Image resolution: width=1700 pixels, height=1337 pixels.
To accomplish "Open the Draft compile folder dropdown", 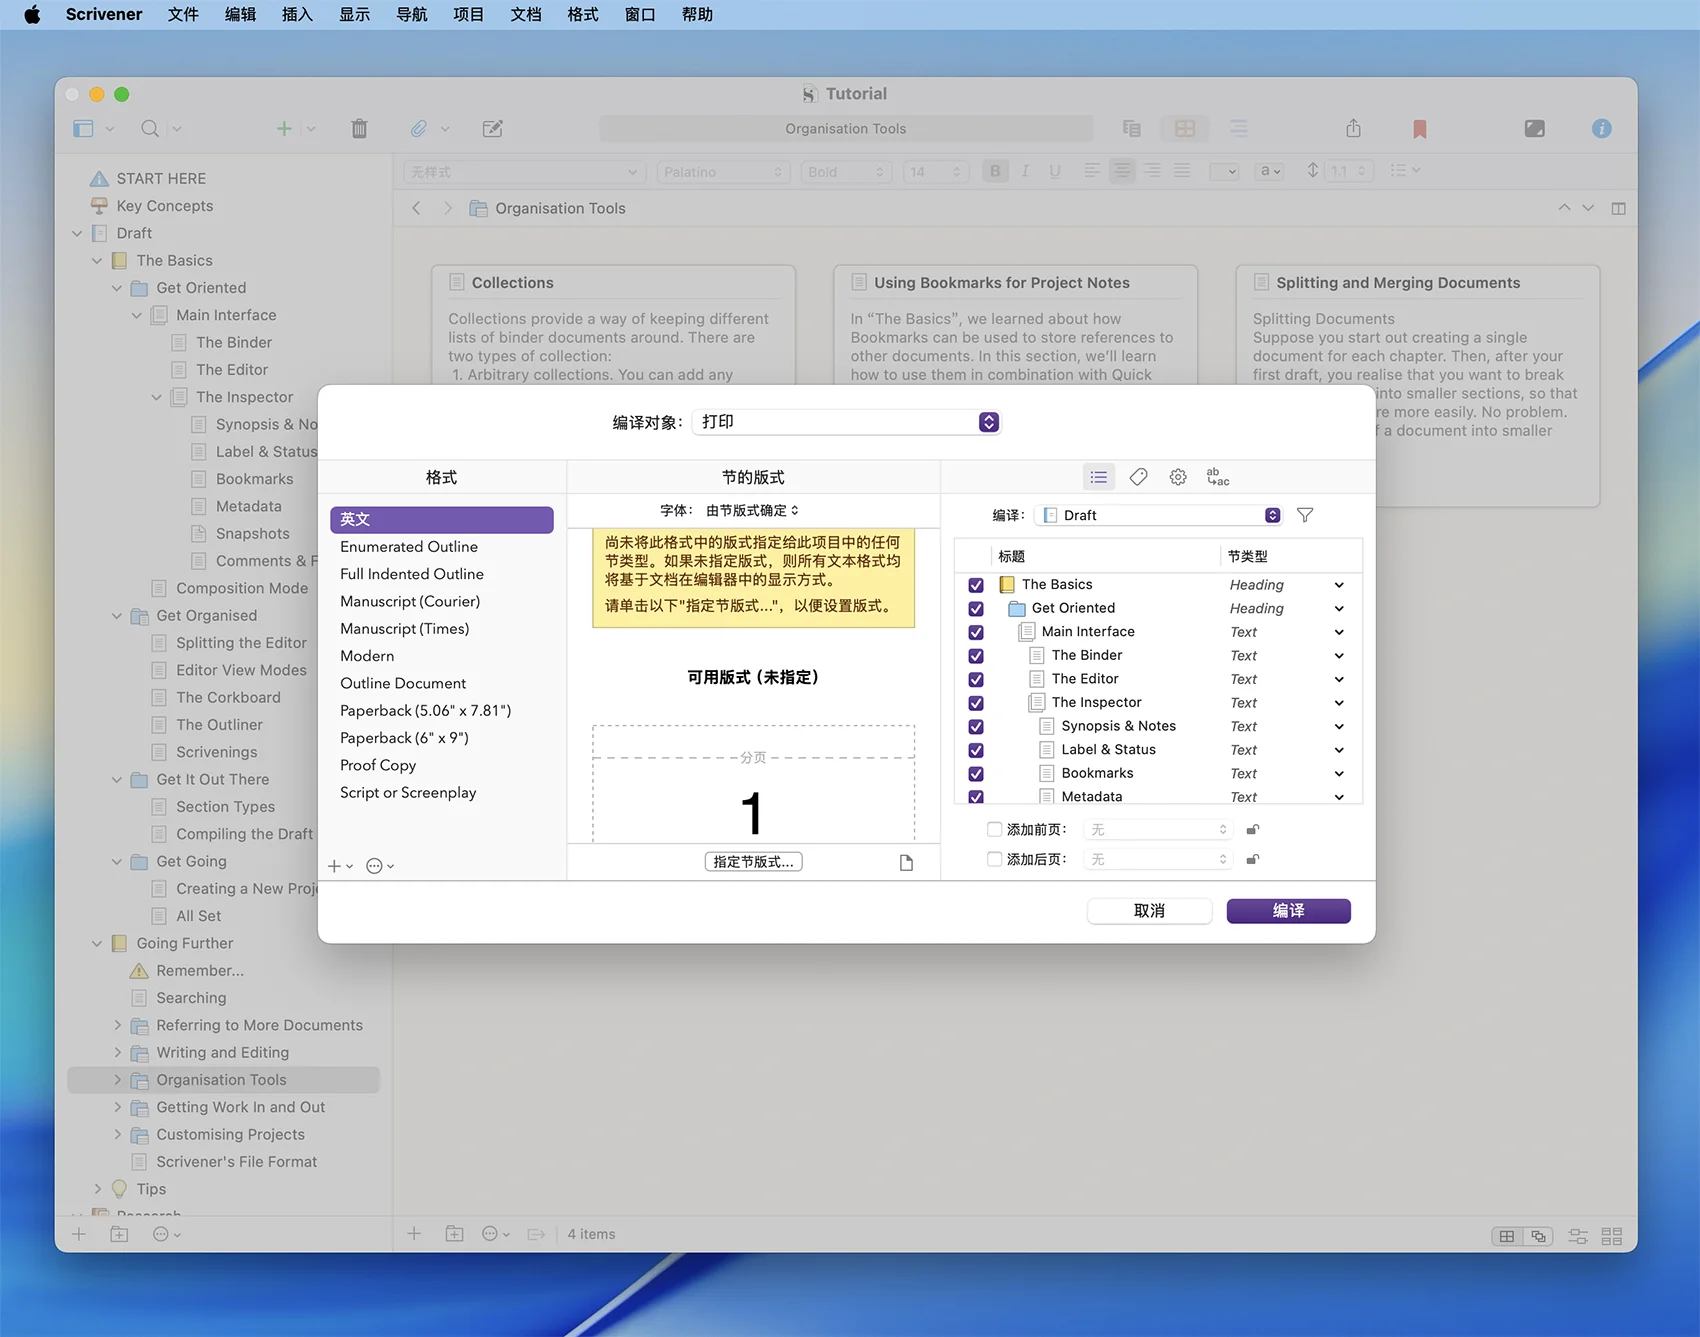I will 1158,515.
